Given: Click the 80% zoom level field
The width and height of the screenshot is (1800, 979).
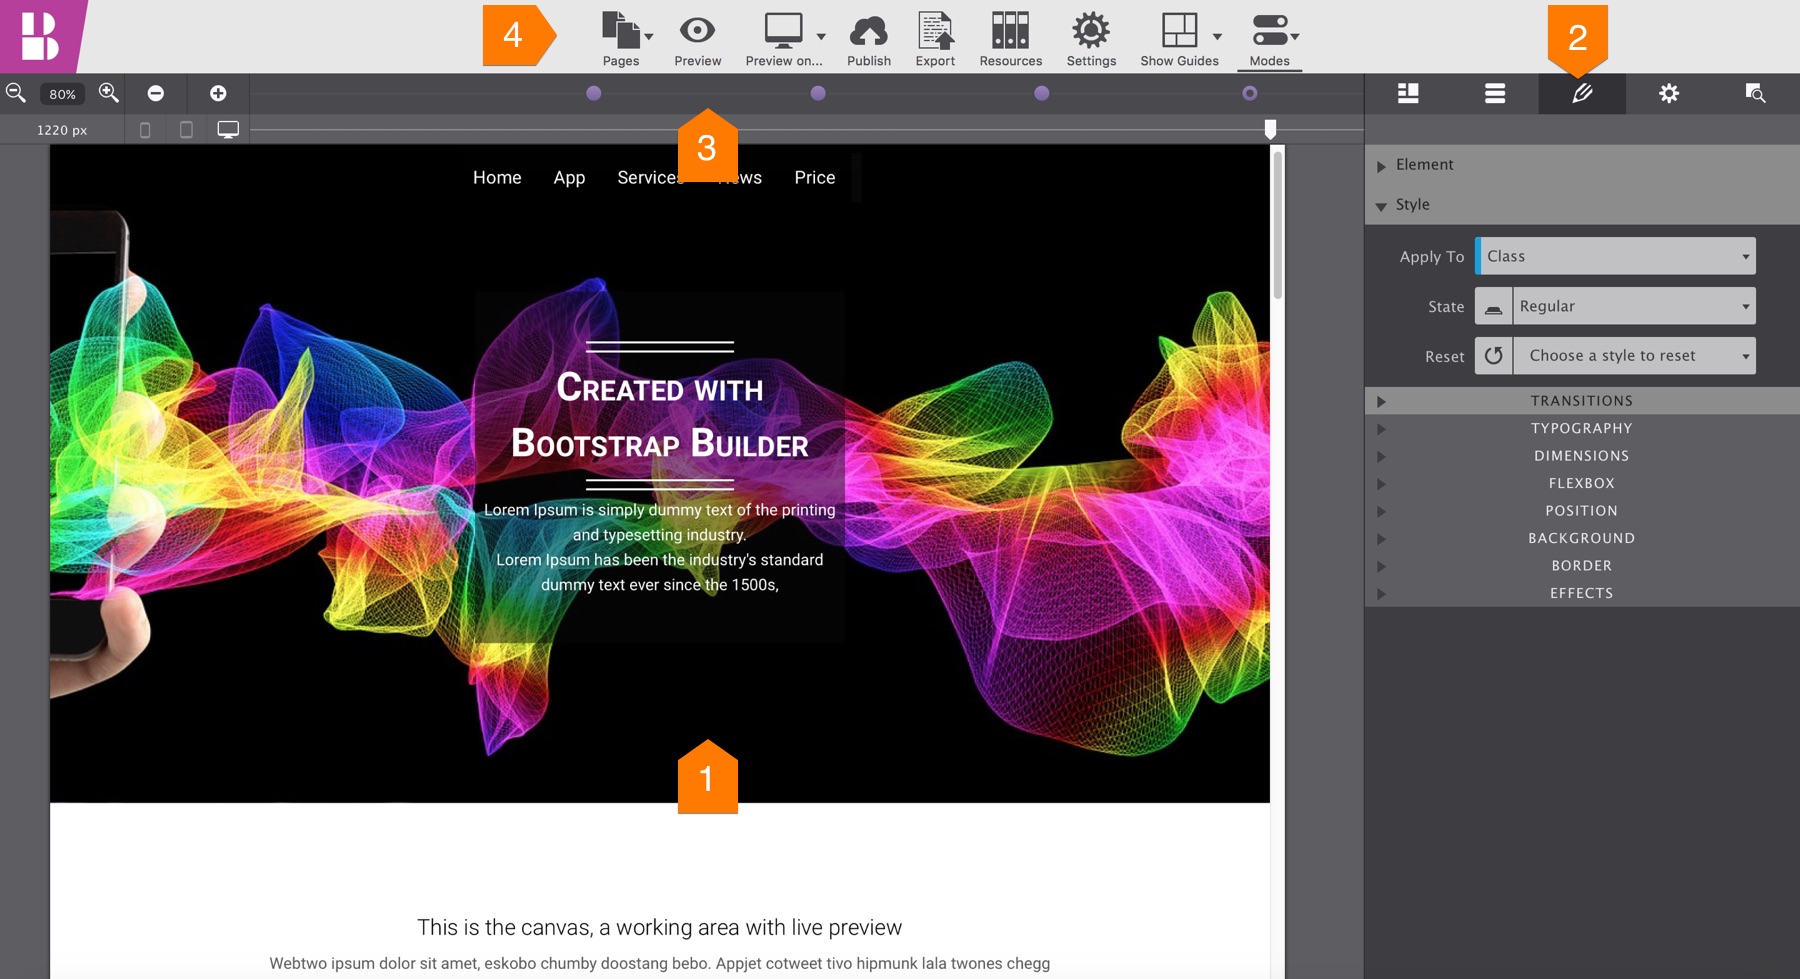Looking at the screenshot, I should point(62,94).
